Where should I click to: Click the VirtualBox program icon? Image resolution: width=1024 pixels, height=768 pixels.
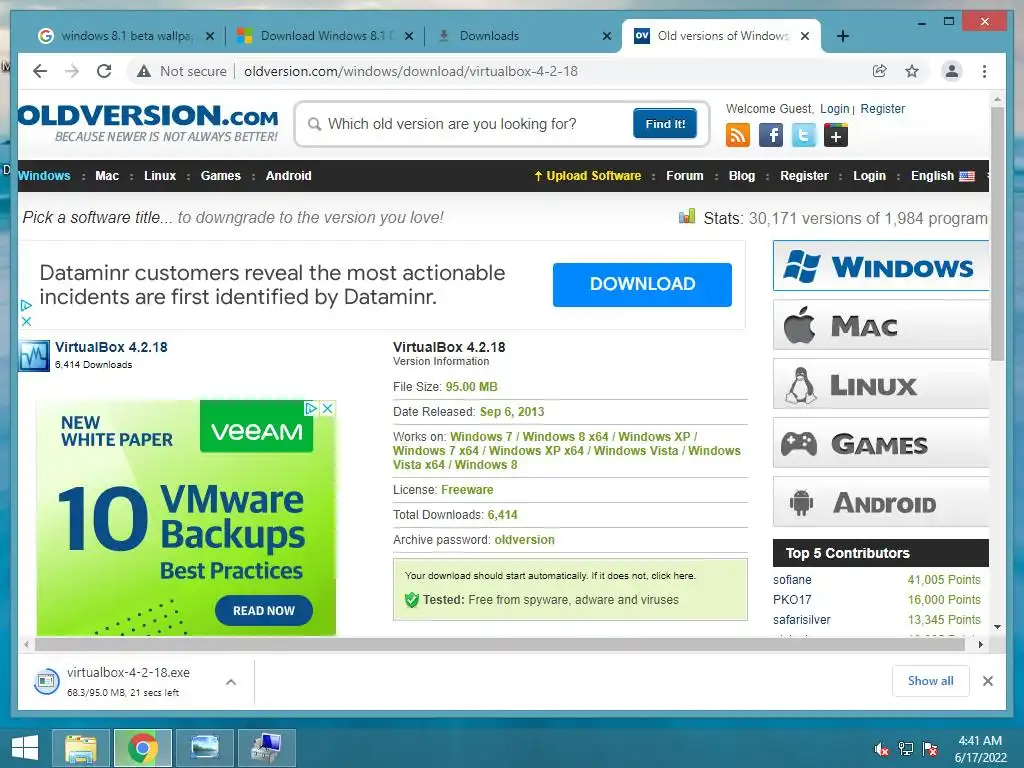coord(34,356)
